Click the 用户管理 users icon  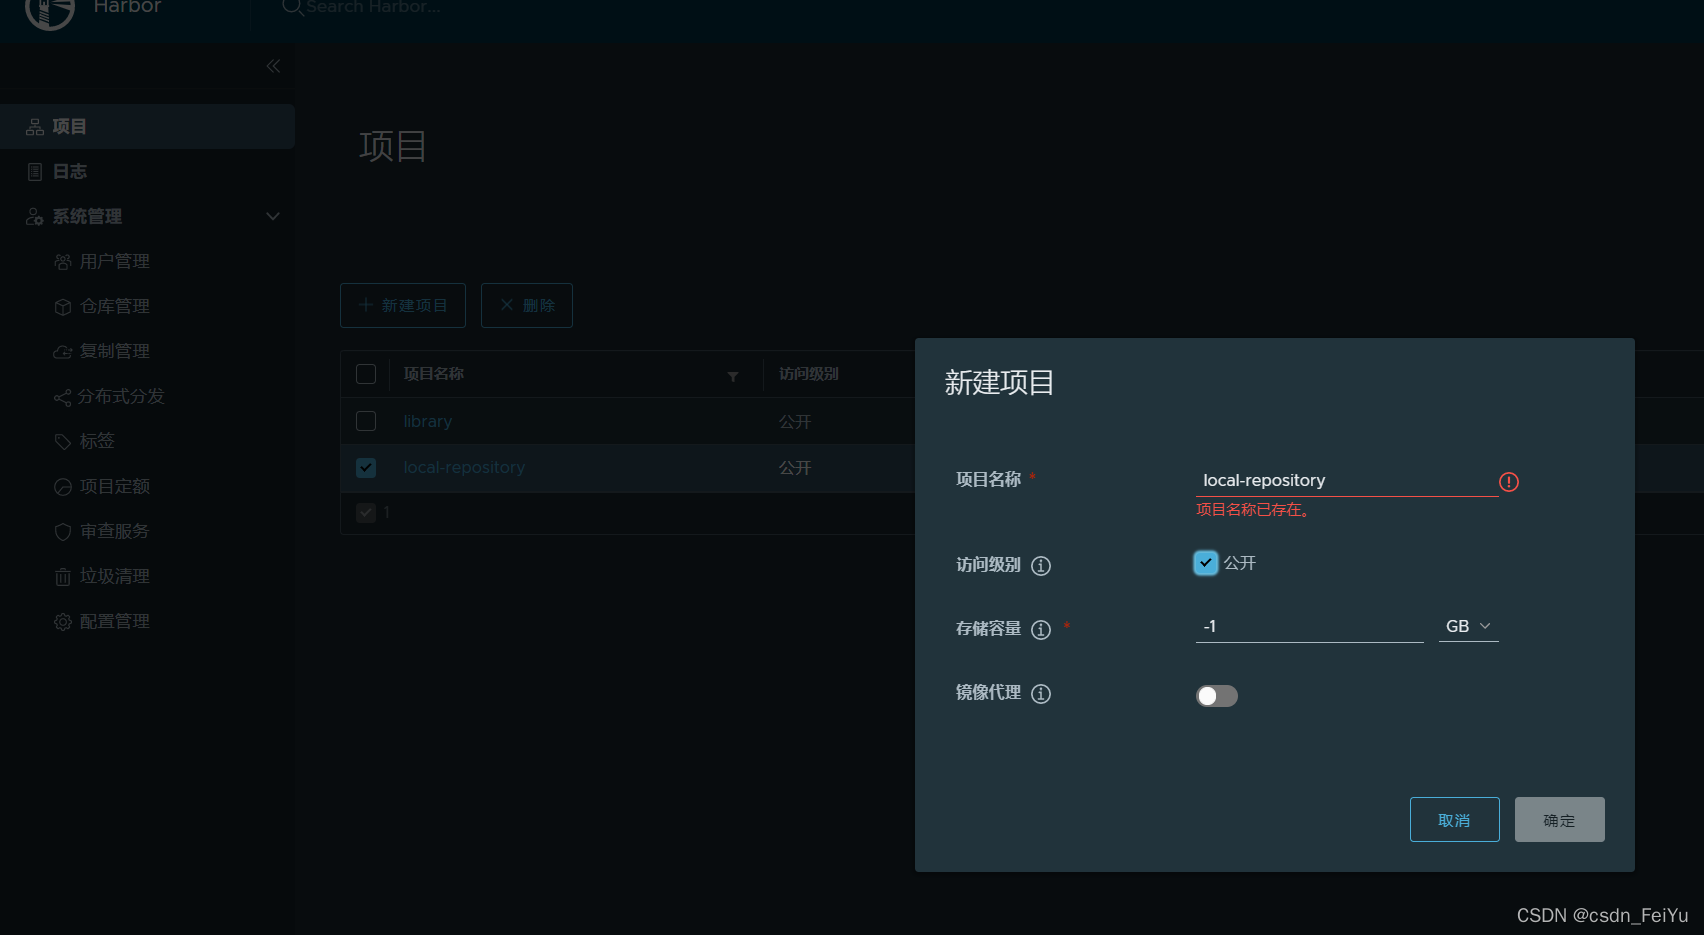tap(62, 262)
